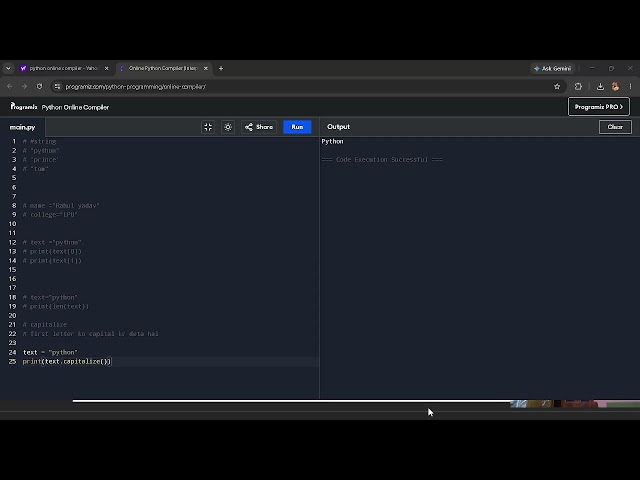Open Ask Gemini in browser
The width and height of the screenshot is (640, 480).
point(553,69)
